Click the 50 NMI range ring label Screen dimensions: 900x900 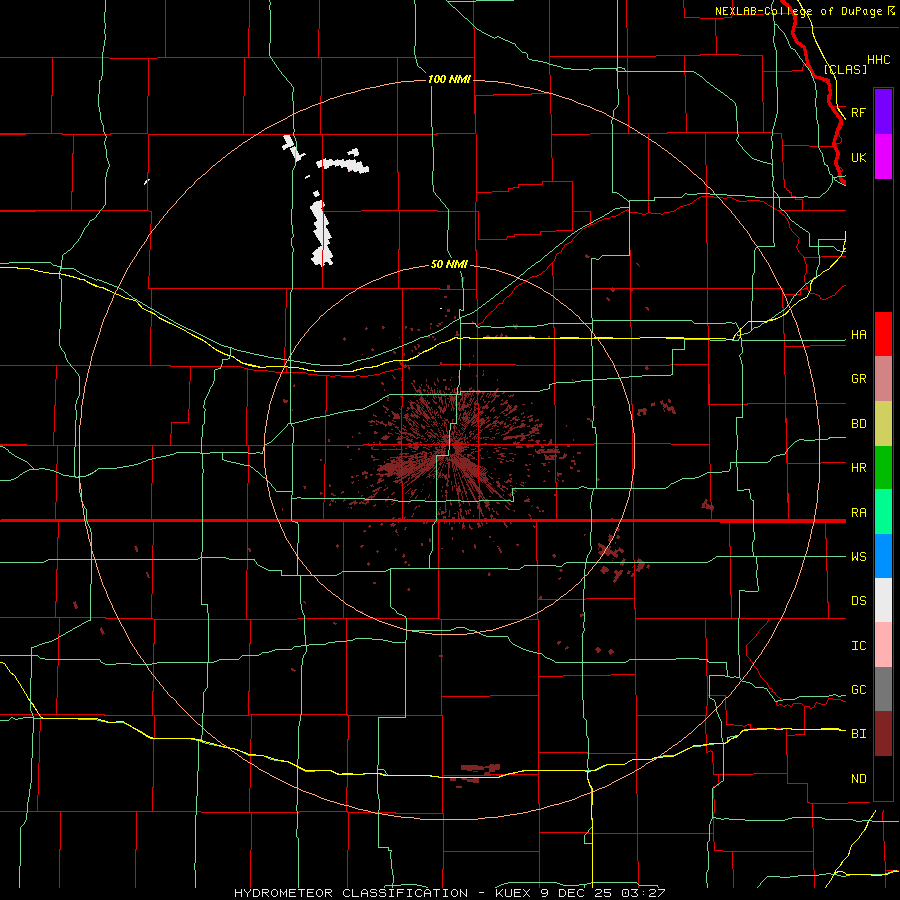coord(449,265)
